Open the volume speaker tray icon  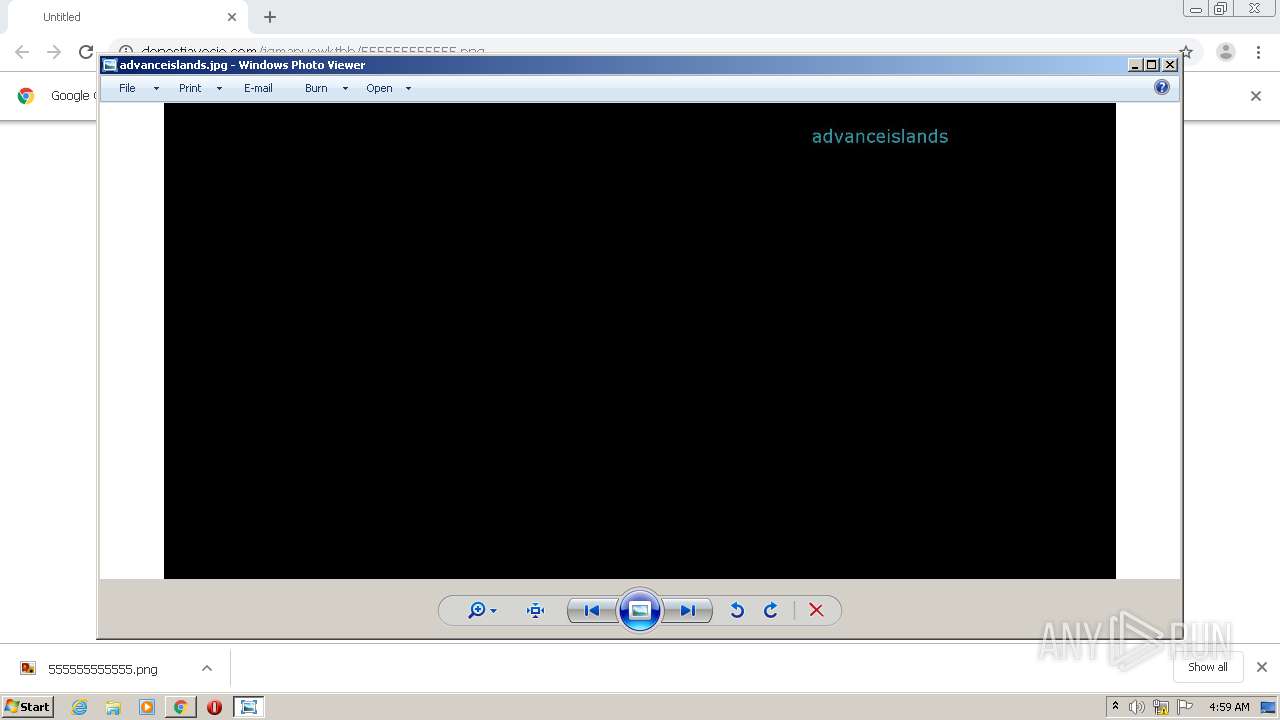point(1137,707)
